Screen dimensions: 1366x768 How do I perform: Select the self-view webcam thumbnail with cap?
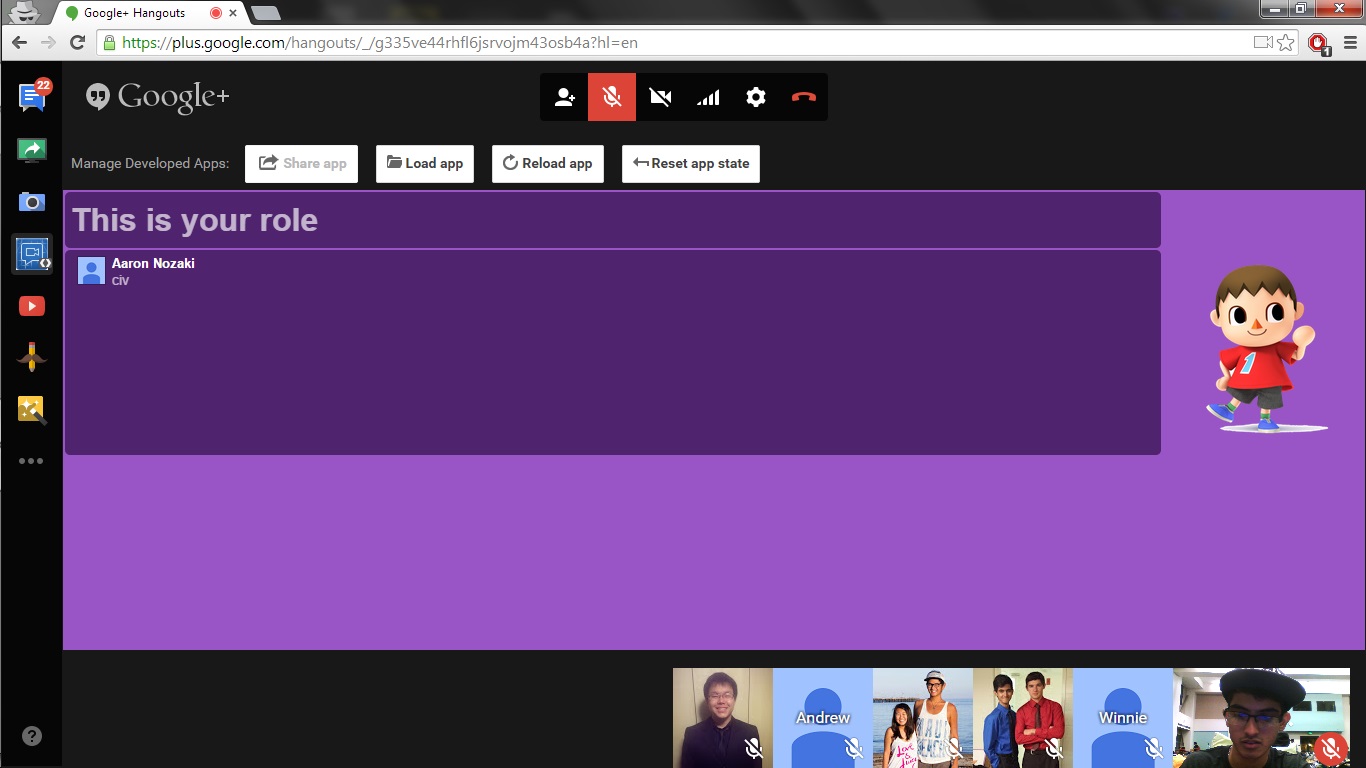(x=1261, y=718)
